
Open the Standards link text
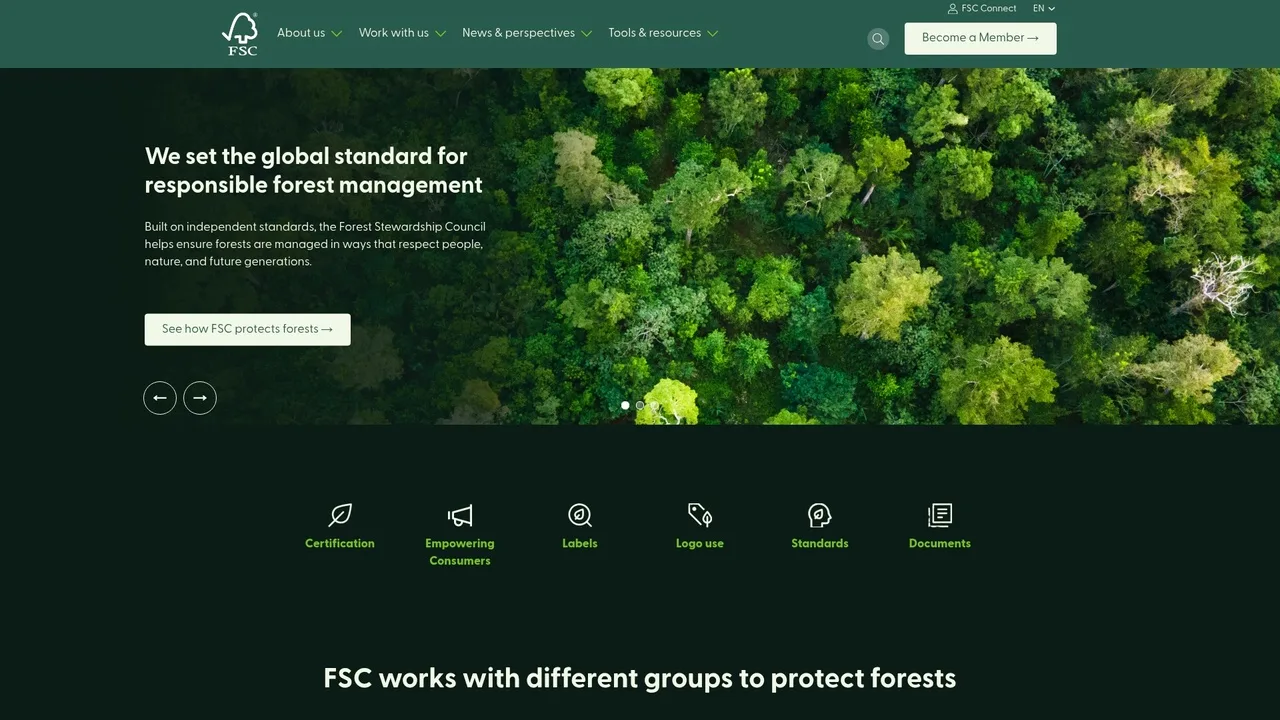tap(820, 544)
